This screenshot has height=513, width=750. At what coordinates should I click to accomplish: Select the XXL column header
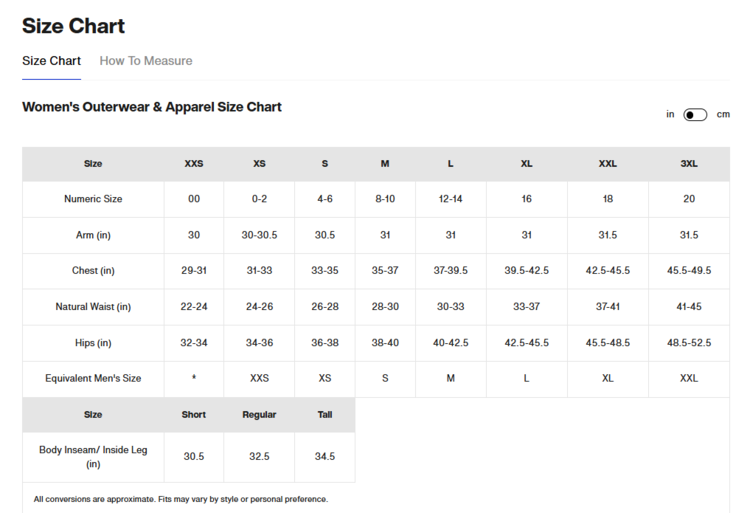tap(608, 164)
